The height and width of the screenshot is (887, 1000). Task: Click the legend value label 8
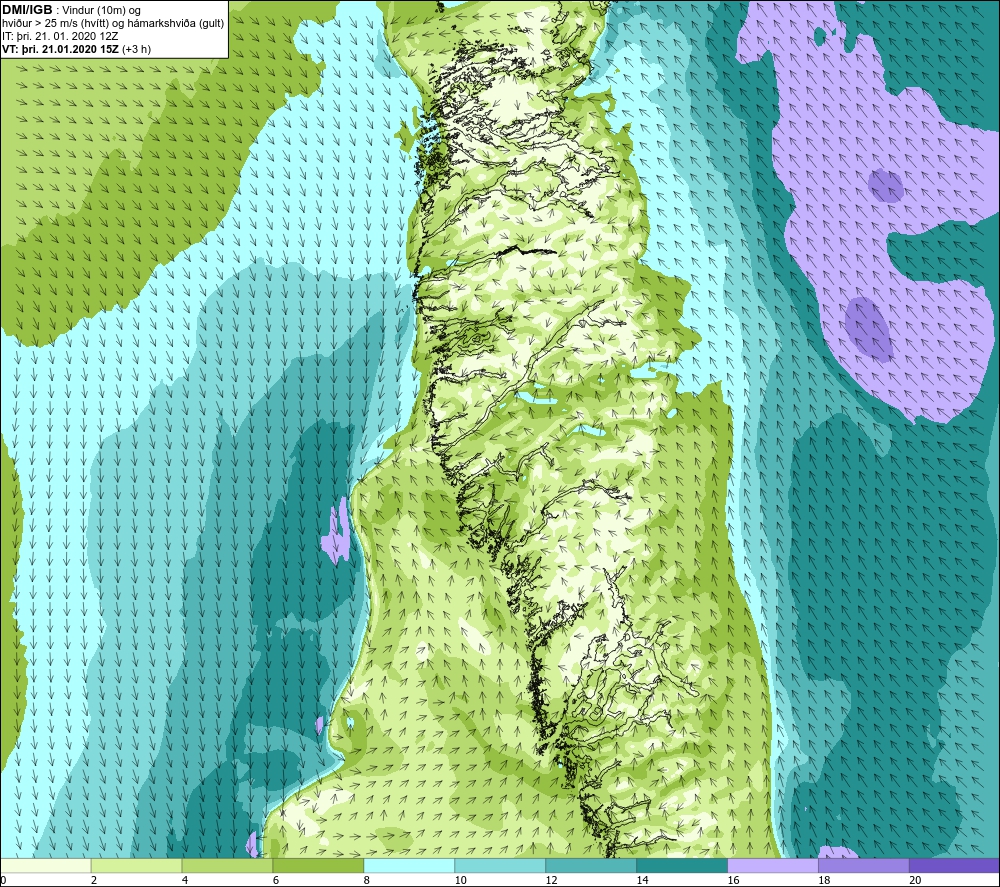click(367, 880)
